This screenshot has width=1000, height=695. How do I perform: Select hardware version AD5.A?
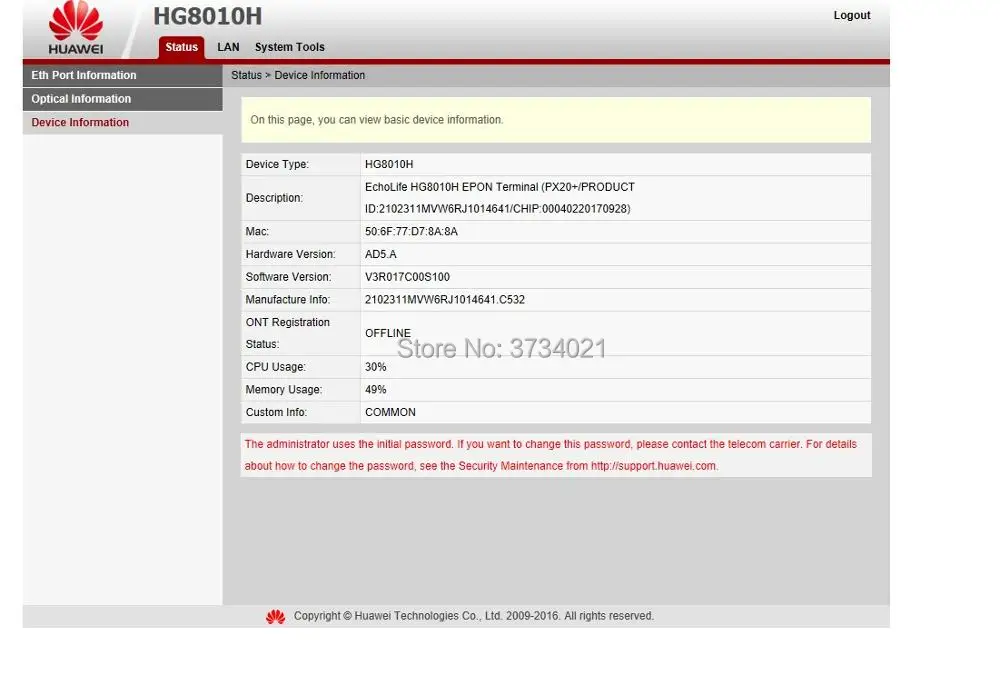pos(381,254)
